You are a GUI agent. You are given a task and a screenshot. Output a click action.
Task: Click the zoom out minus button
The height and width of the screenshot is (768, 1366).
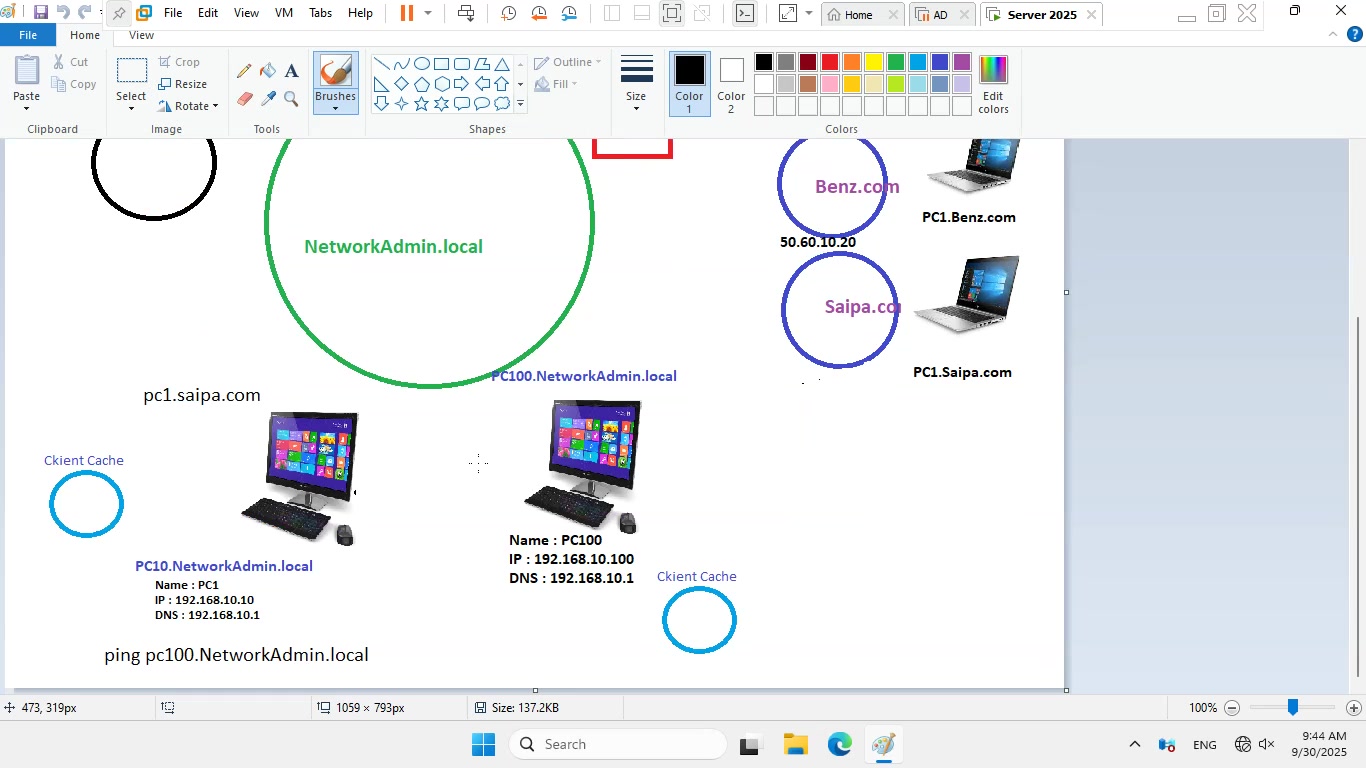1232,708
